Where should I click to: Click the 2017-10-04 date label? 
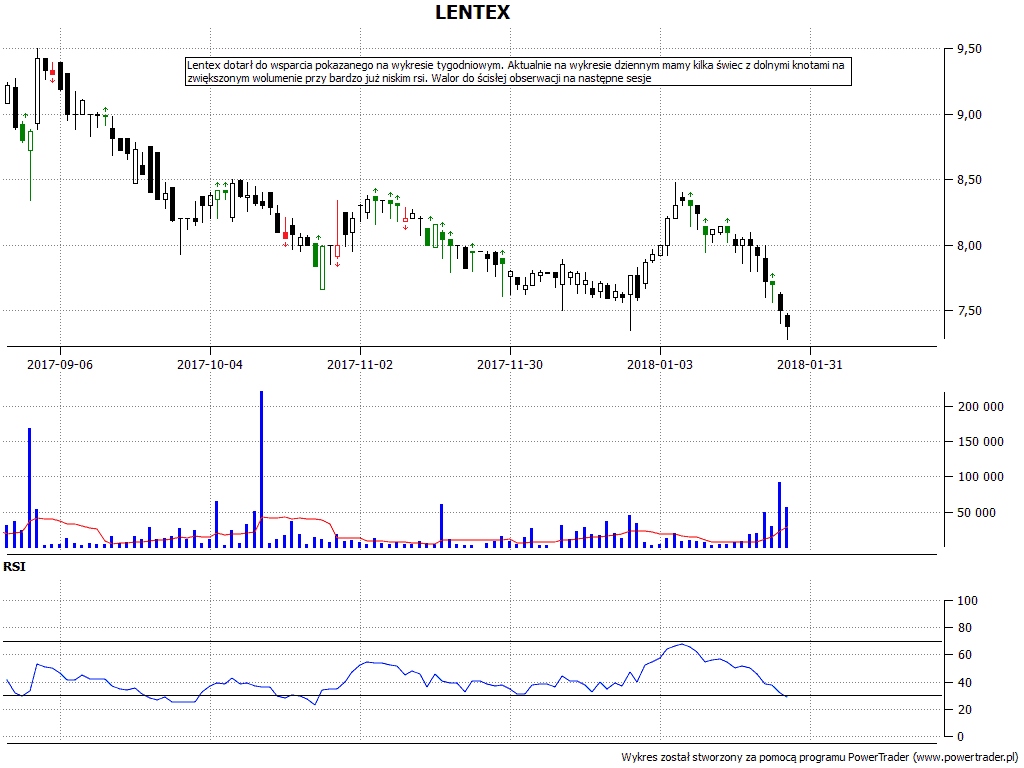[x=210, y=364]
